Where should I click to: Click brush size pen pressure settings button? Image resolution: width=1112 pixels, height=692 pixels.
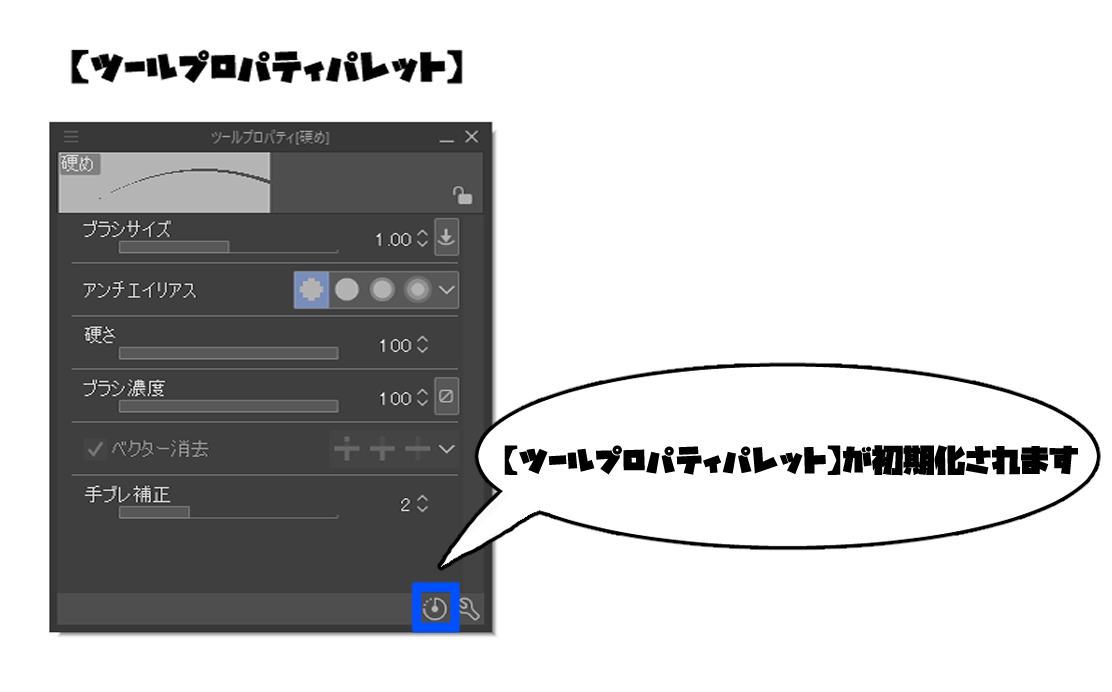coord(446,237)
